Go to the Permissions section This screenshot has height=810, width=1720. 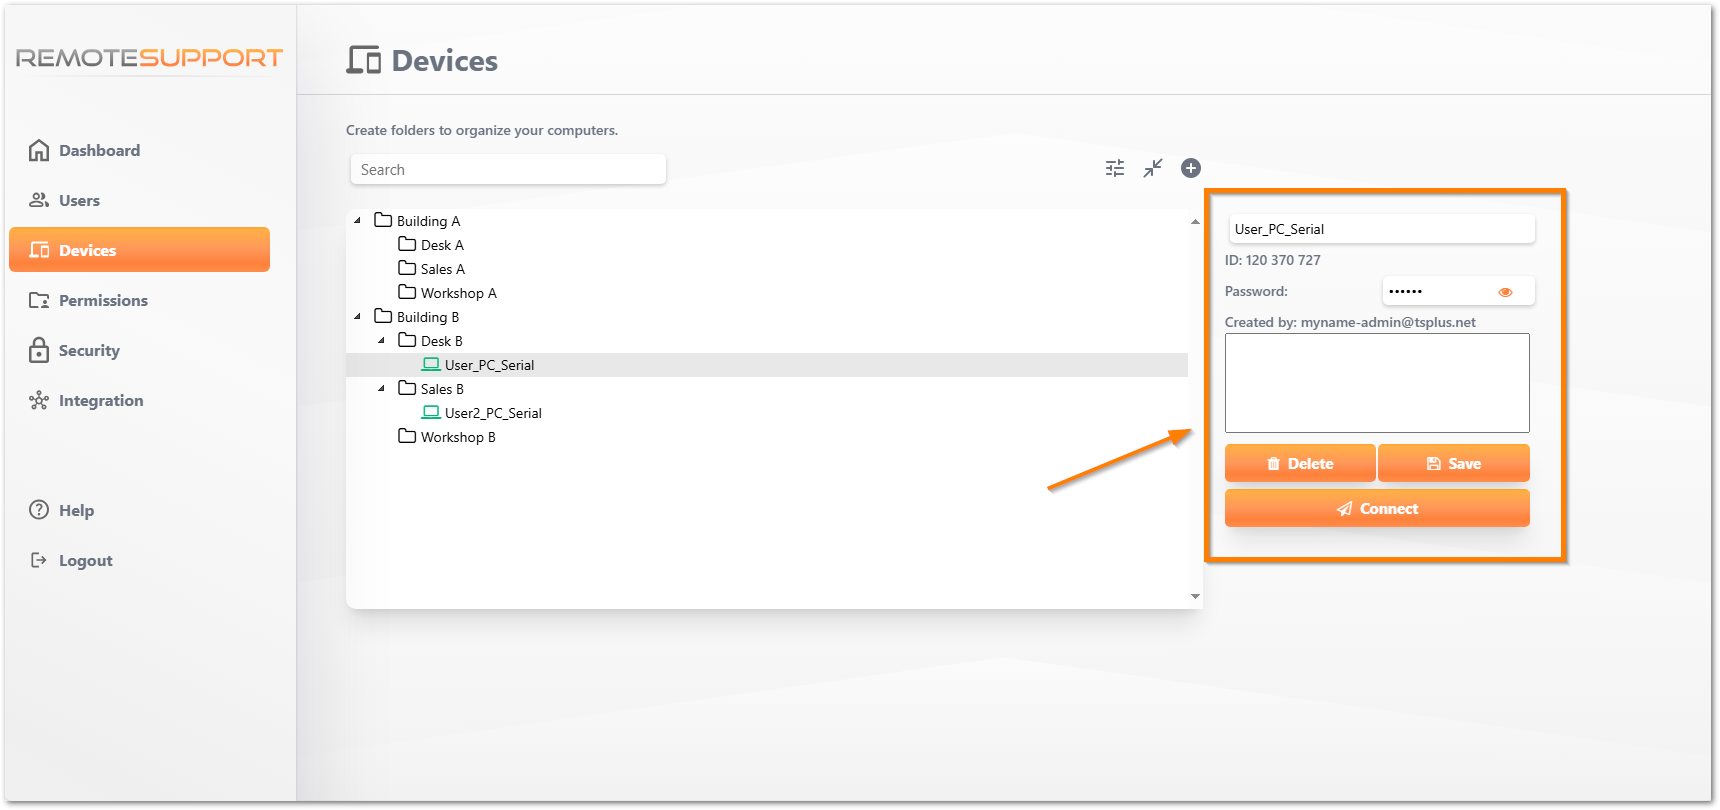(103, 300)
